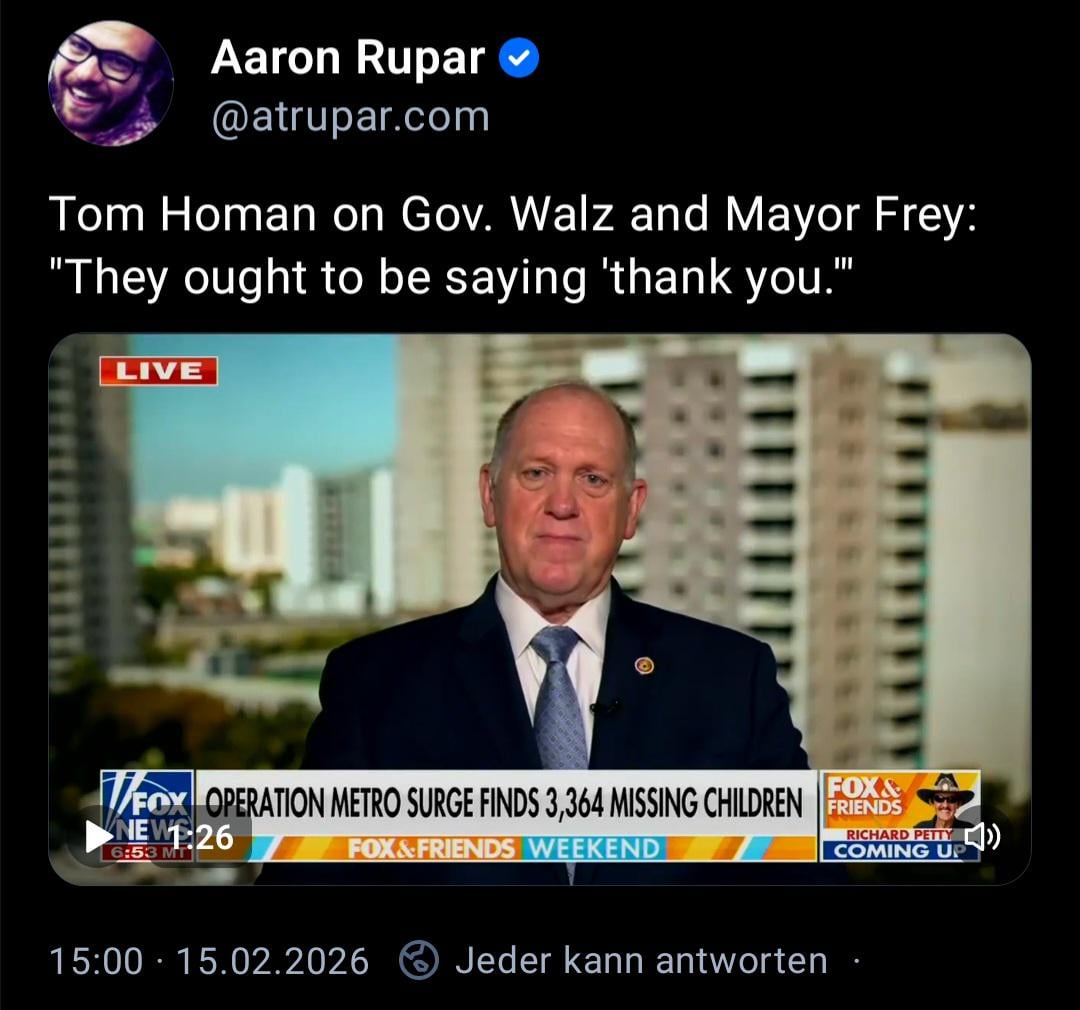Image resolution: width=1080 pixels, height=1010 pixels.
Task: Click the Fox & Friends Weekend strip
Action: point(504,848)
